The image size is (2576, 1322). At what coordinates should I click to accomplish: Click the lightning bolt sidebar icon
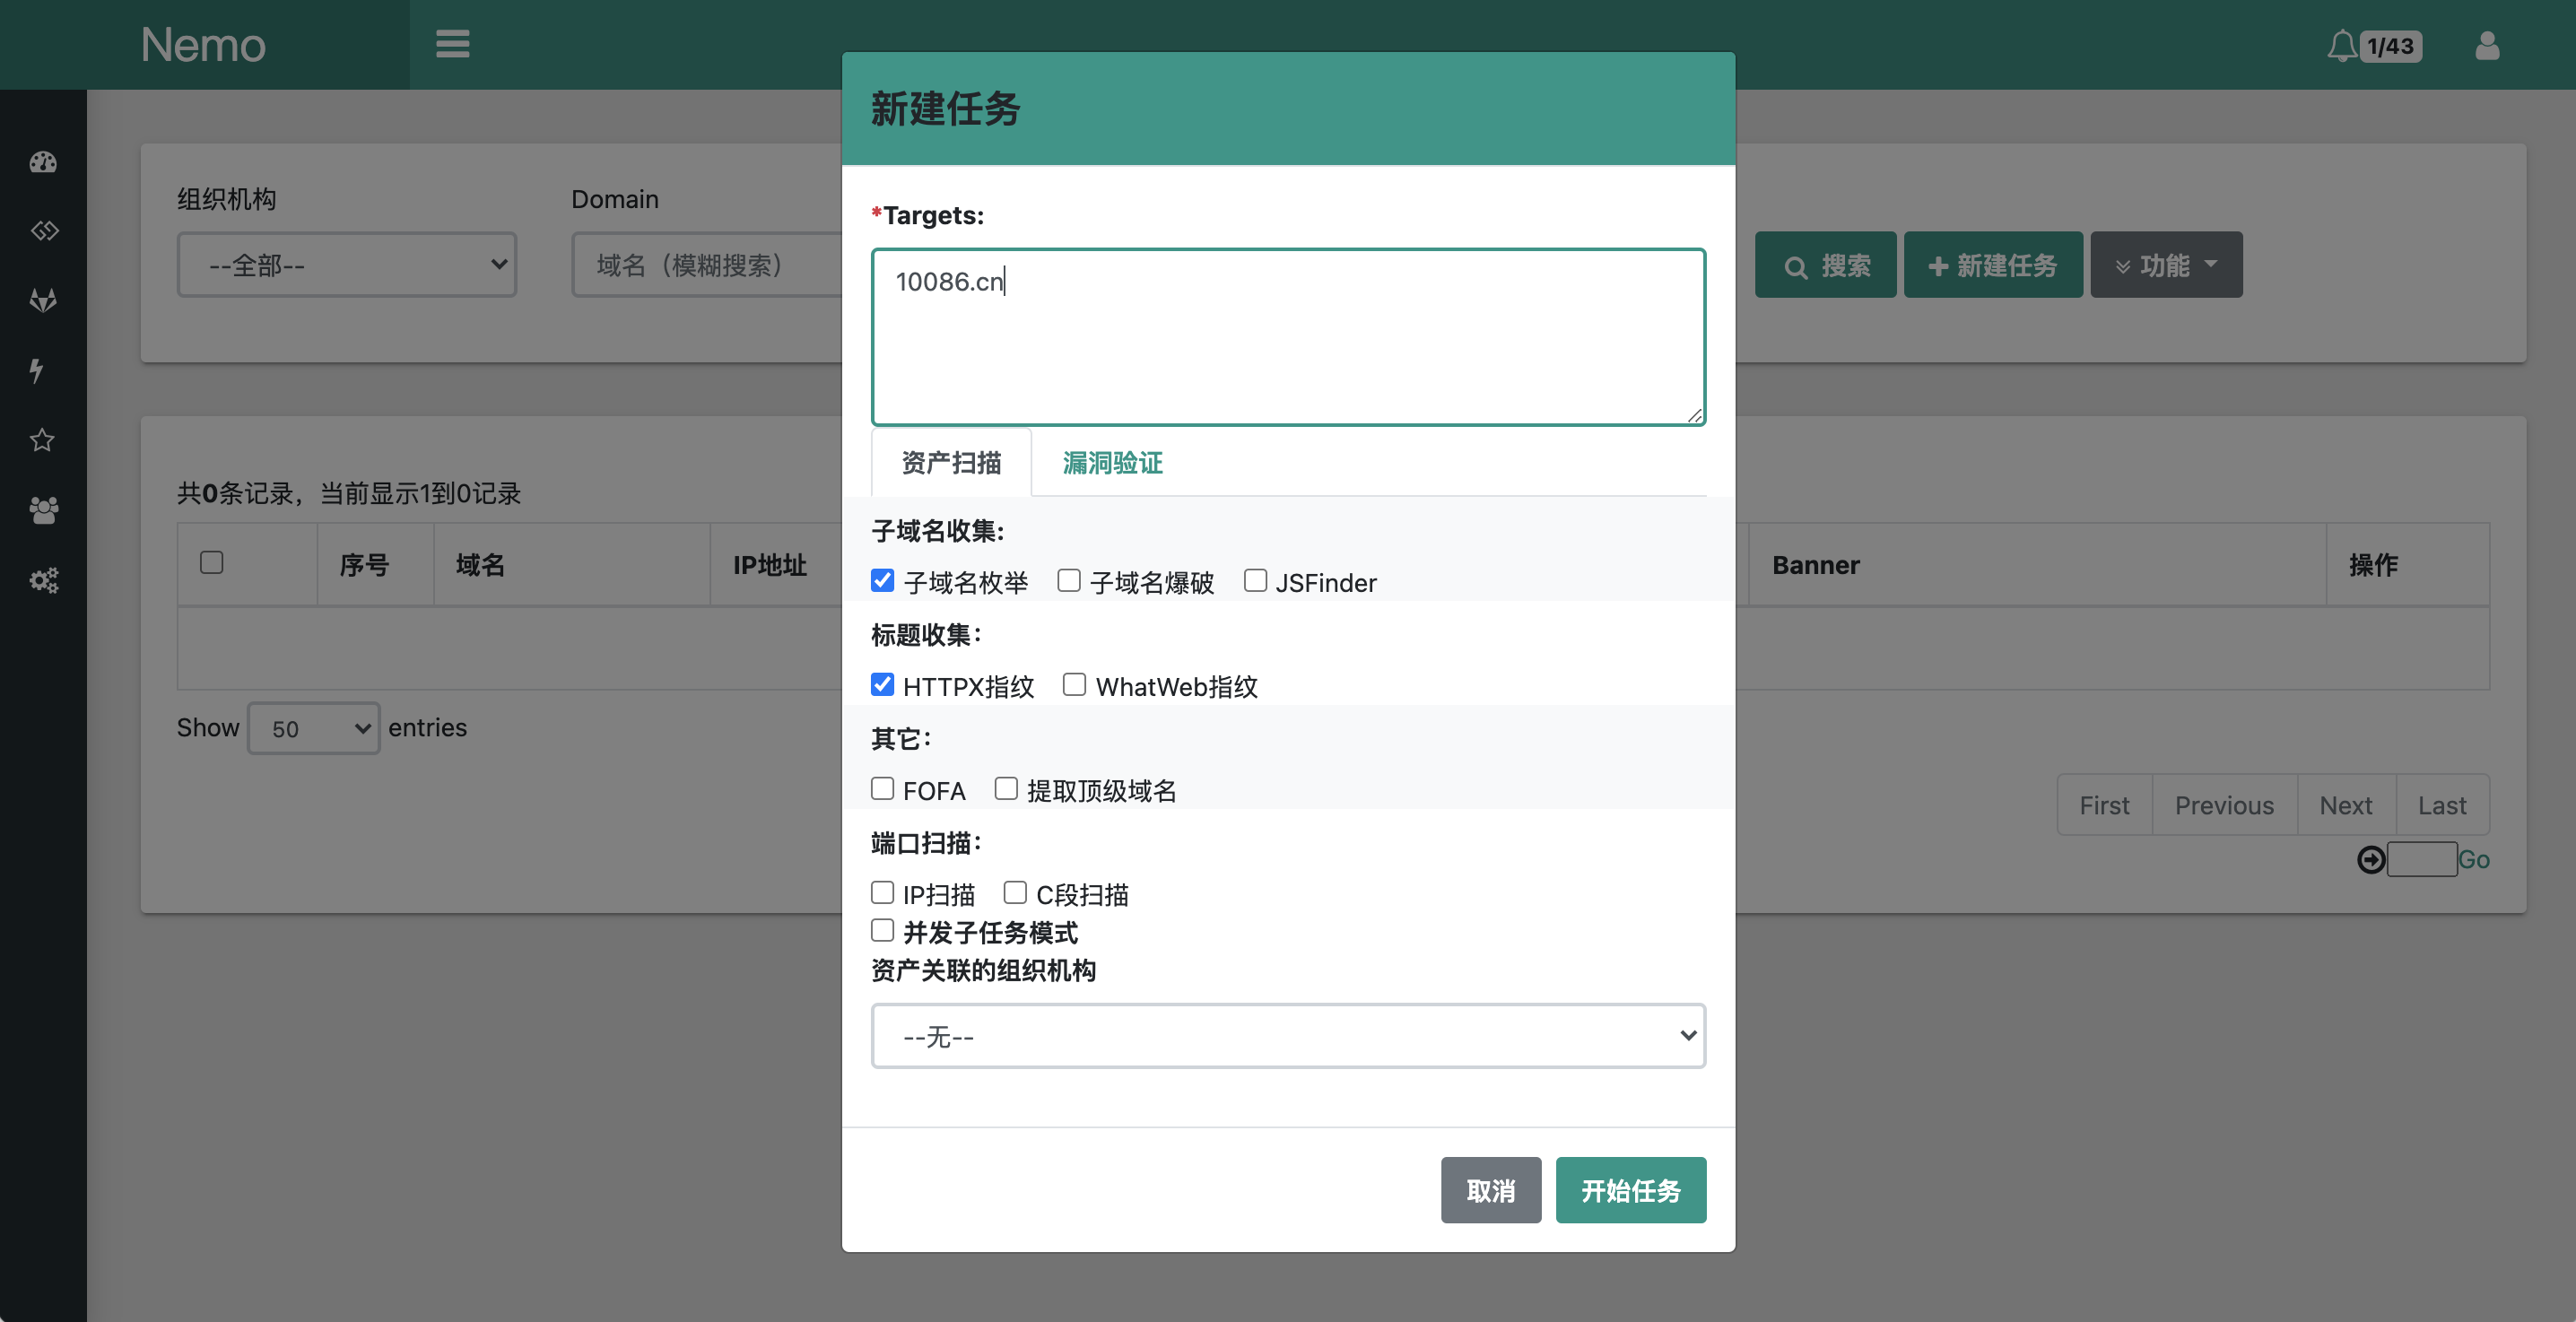(x=37, y=370)
